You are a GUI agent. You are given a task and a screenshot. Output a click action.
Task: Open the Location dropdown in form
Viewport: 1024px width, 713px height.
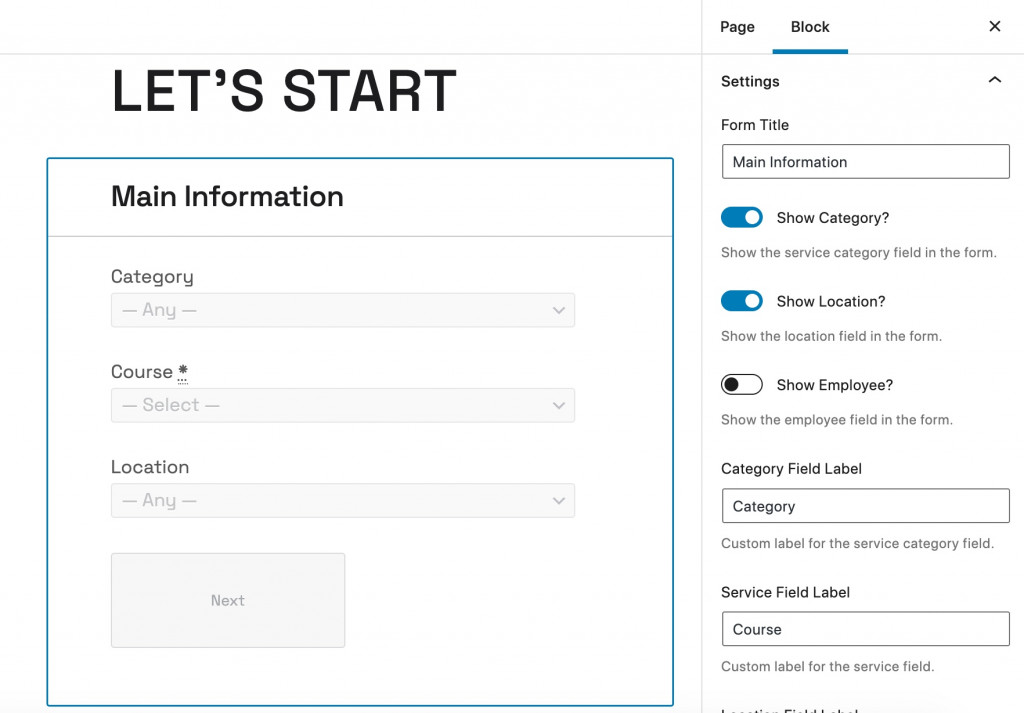[x=343, y=501]
